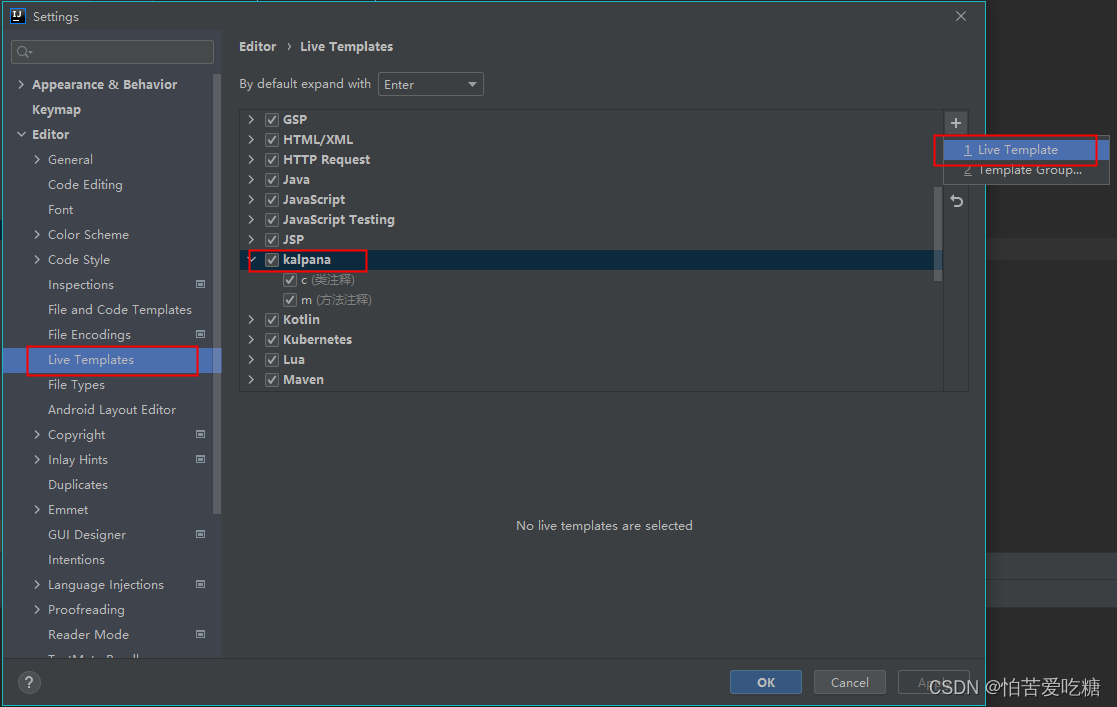Open the expand-with Enter dropdown

coord(430,84)
